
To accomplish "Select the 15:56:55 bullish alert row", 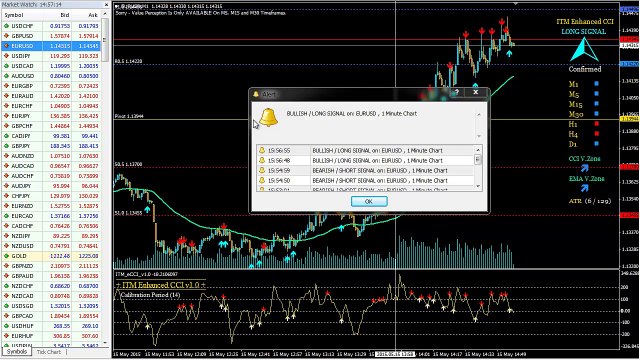I will point(365,150).
